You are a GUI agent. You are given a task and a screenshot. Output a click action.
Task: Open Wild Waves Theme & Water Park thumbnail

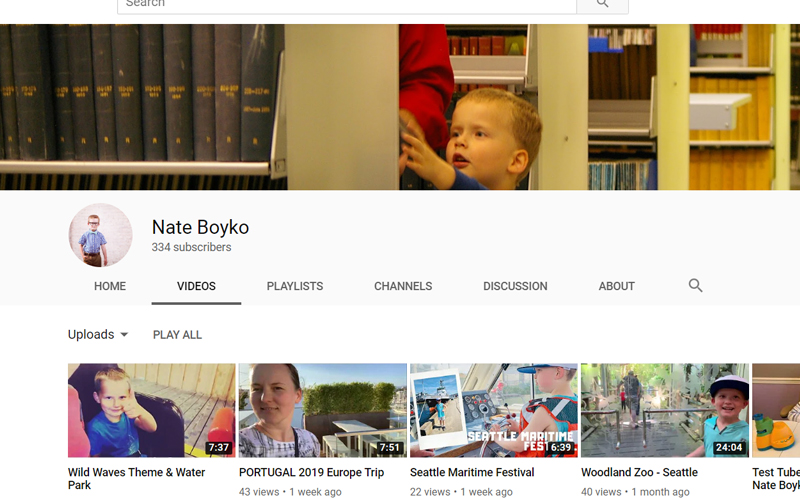[151, 410]
